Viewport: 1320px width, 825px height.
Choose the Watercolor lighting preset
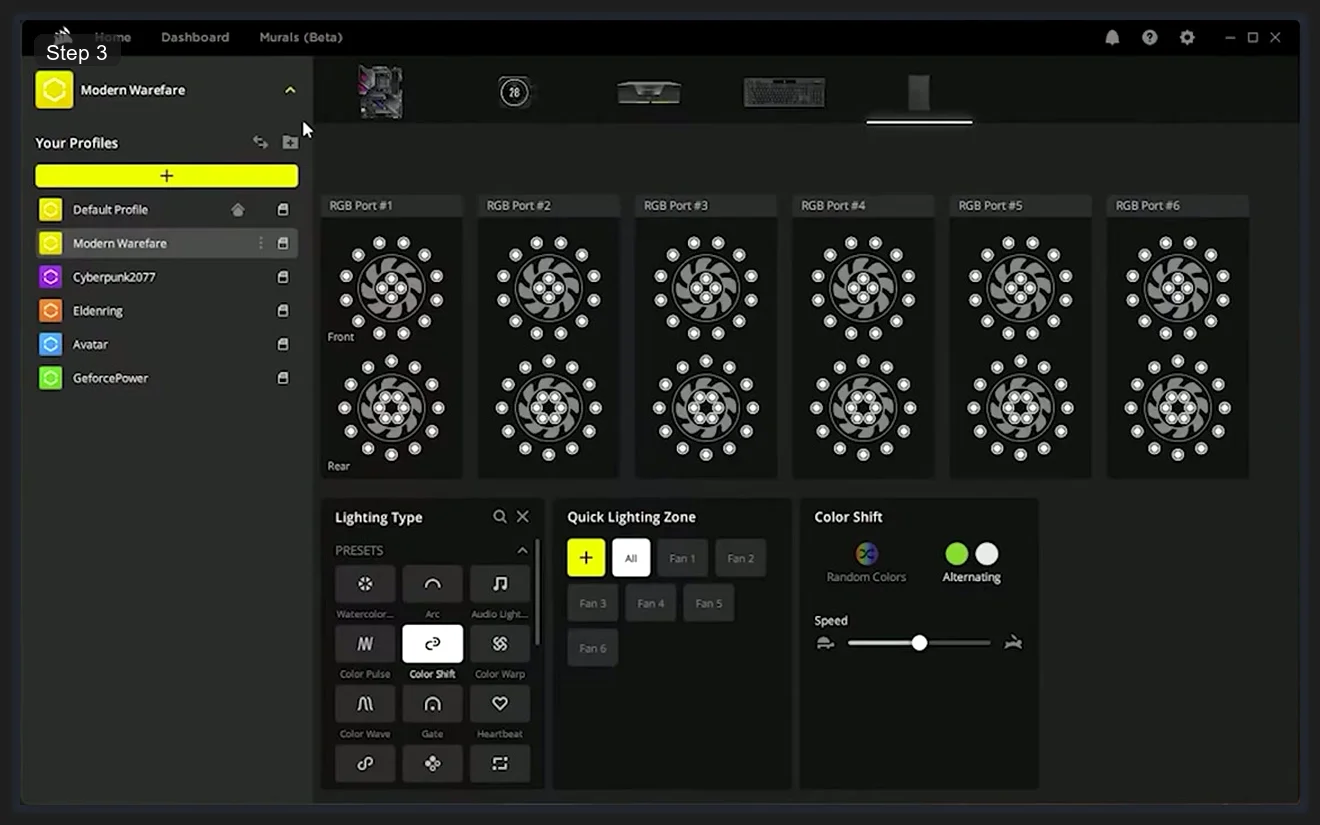pos(365,584)
